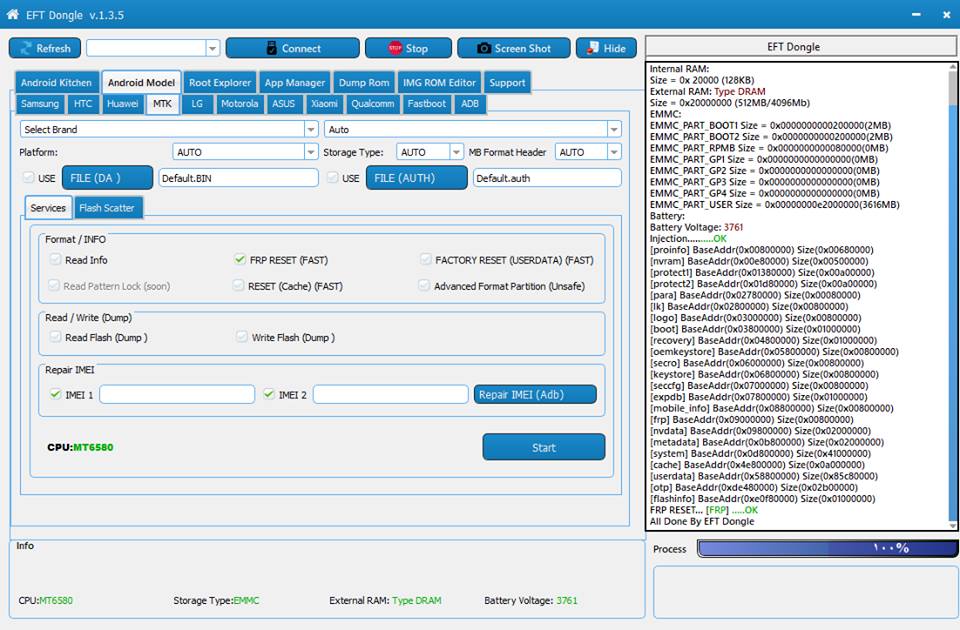
Task: Click the Hide button icon
Action: coord(593,48)
